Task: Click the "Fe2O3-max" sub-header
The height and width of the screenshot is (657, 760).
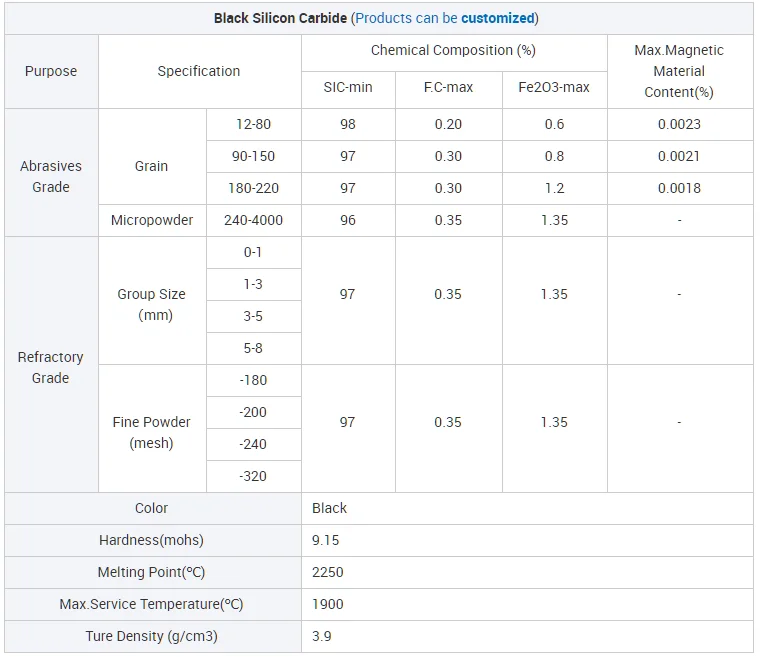Action: (x=554, y=87)
